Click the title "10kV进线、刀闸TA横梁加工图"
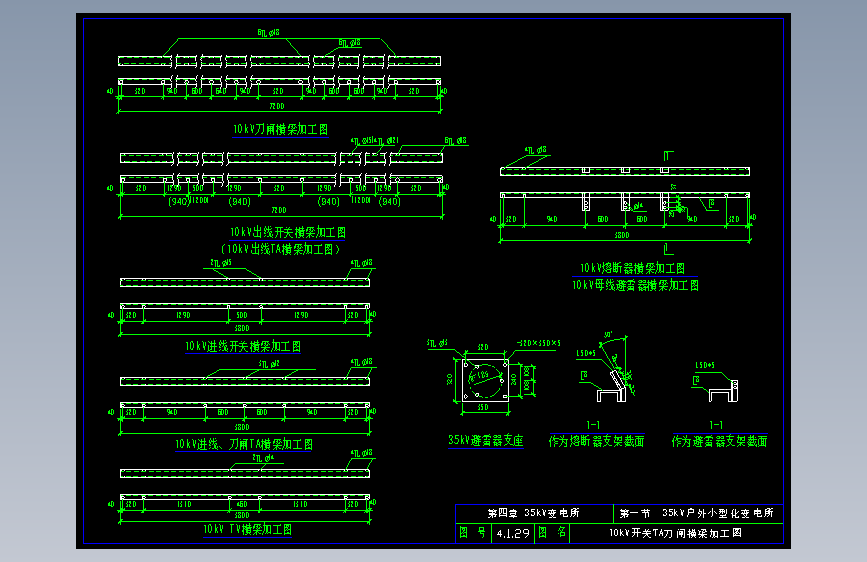Viewport: 867px width, 562px height. 244,444
